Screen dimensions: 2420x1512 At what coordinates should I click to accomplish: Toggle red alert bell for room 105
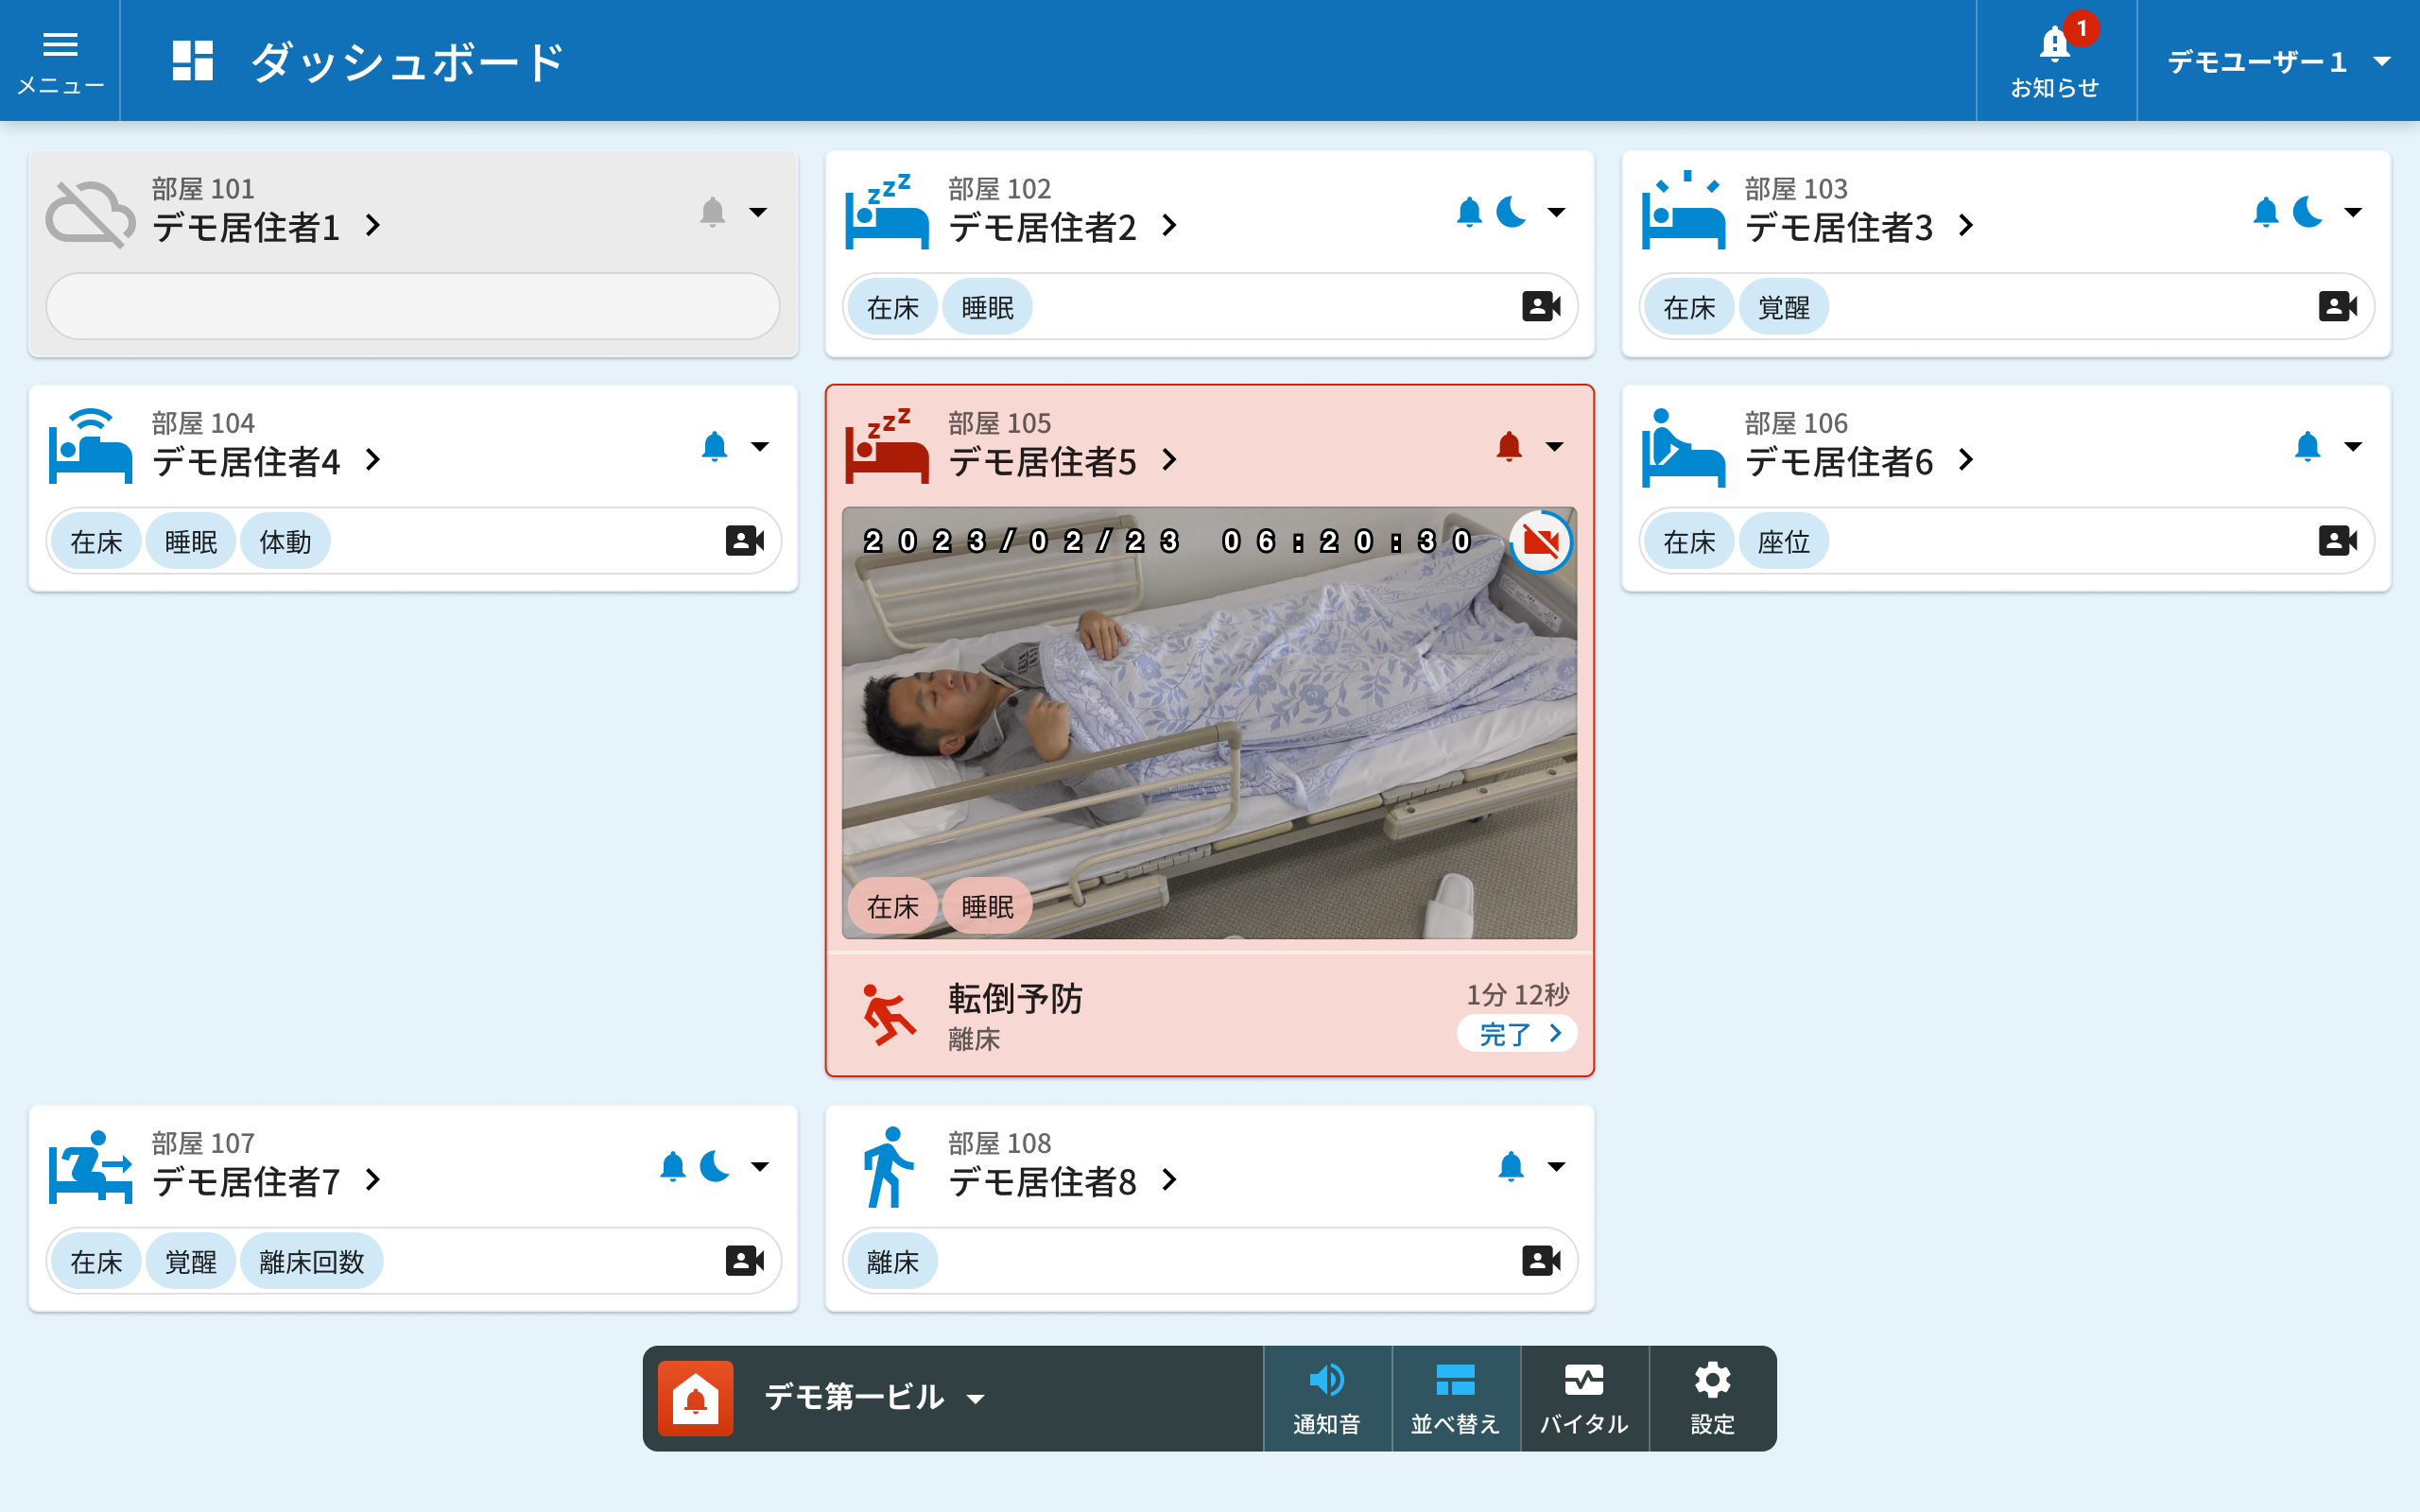[x=1509, y=446]
